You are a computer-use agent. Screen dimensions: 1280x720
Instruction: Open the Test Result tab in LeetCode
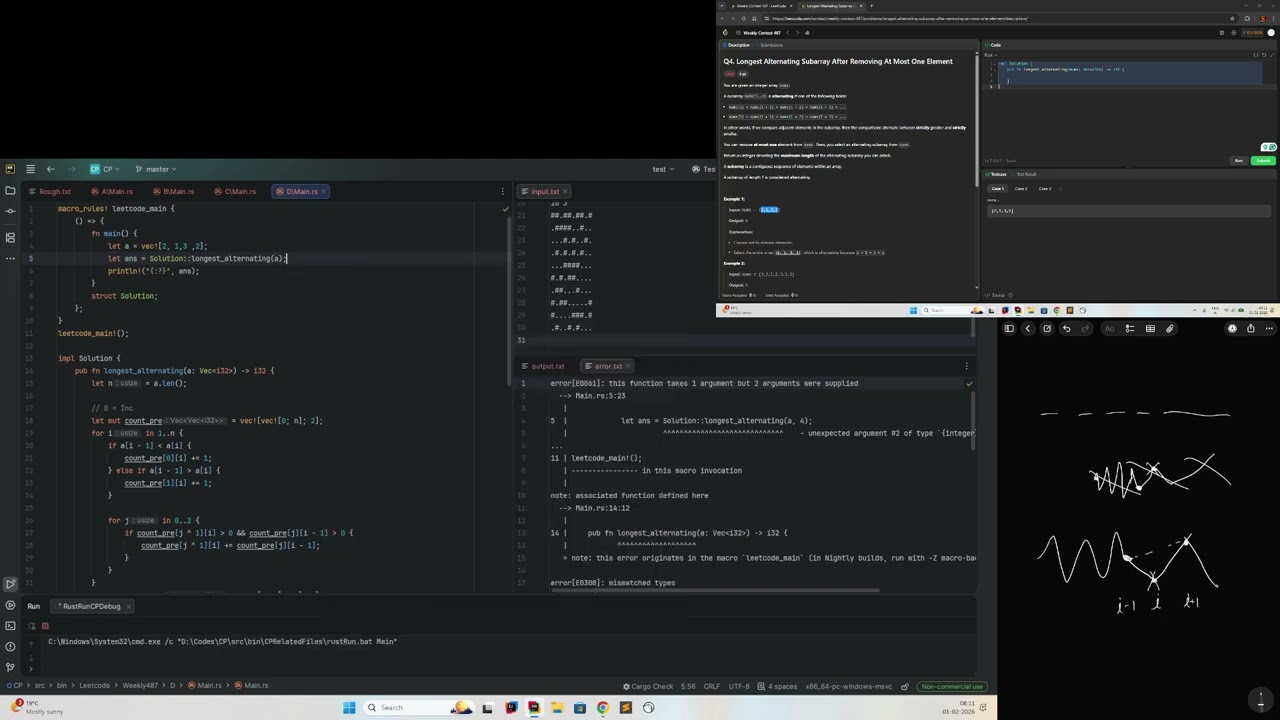click(x=1026, y=174)
